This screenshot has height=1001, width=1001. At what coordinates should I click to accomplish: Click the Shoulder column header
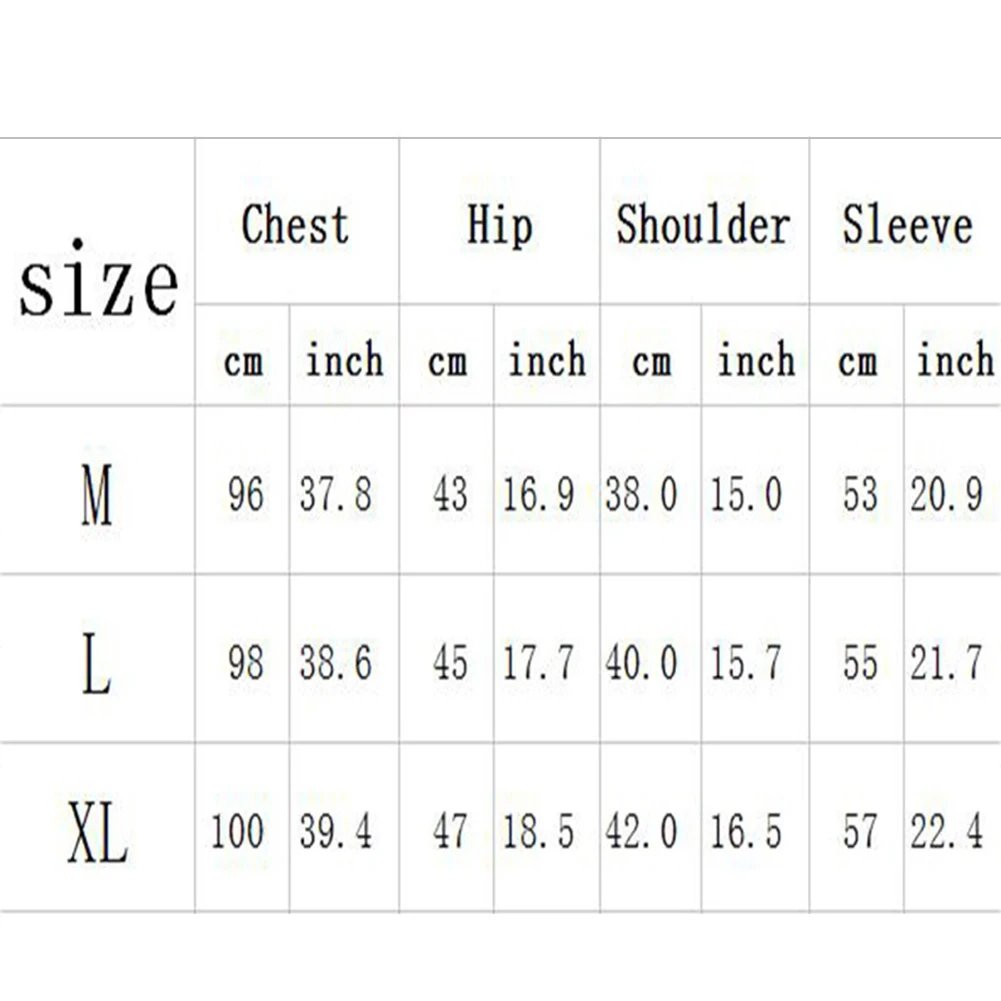point(704,224)
